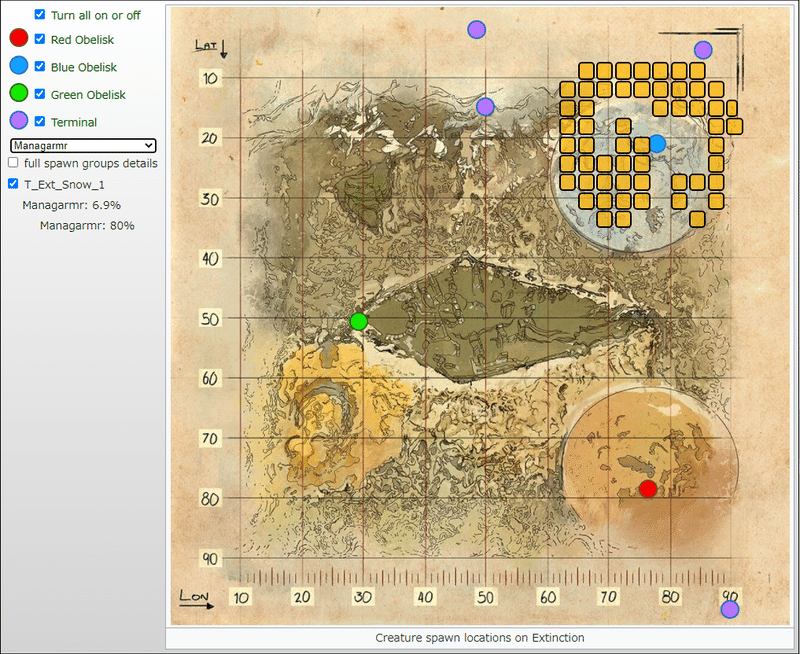
Task: Click the terminal marker below longitude 90
Action: pos(730,609)
